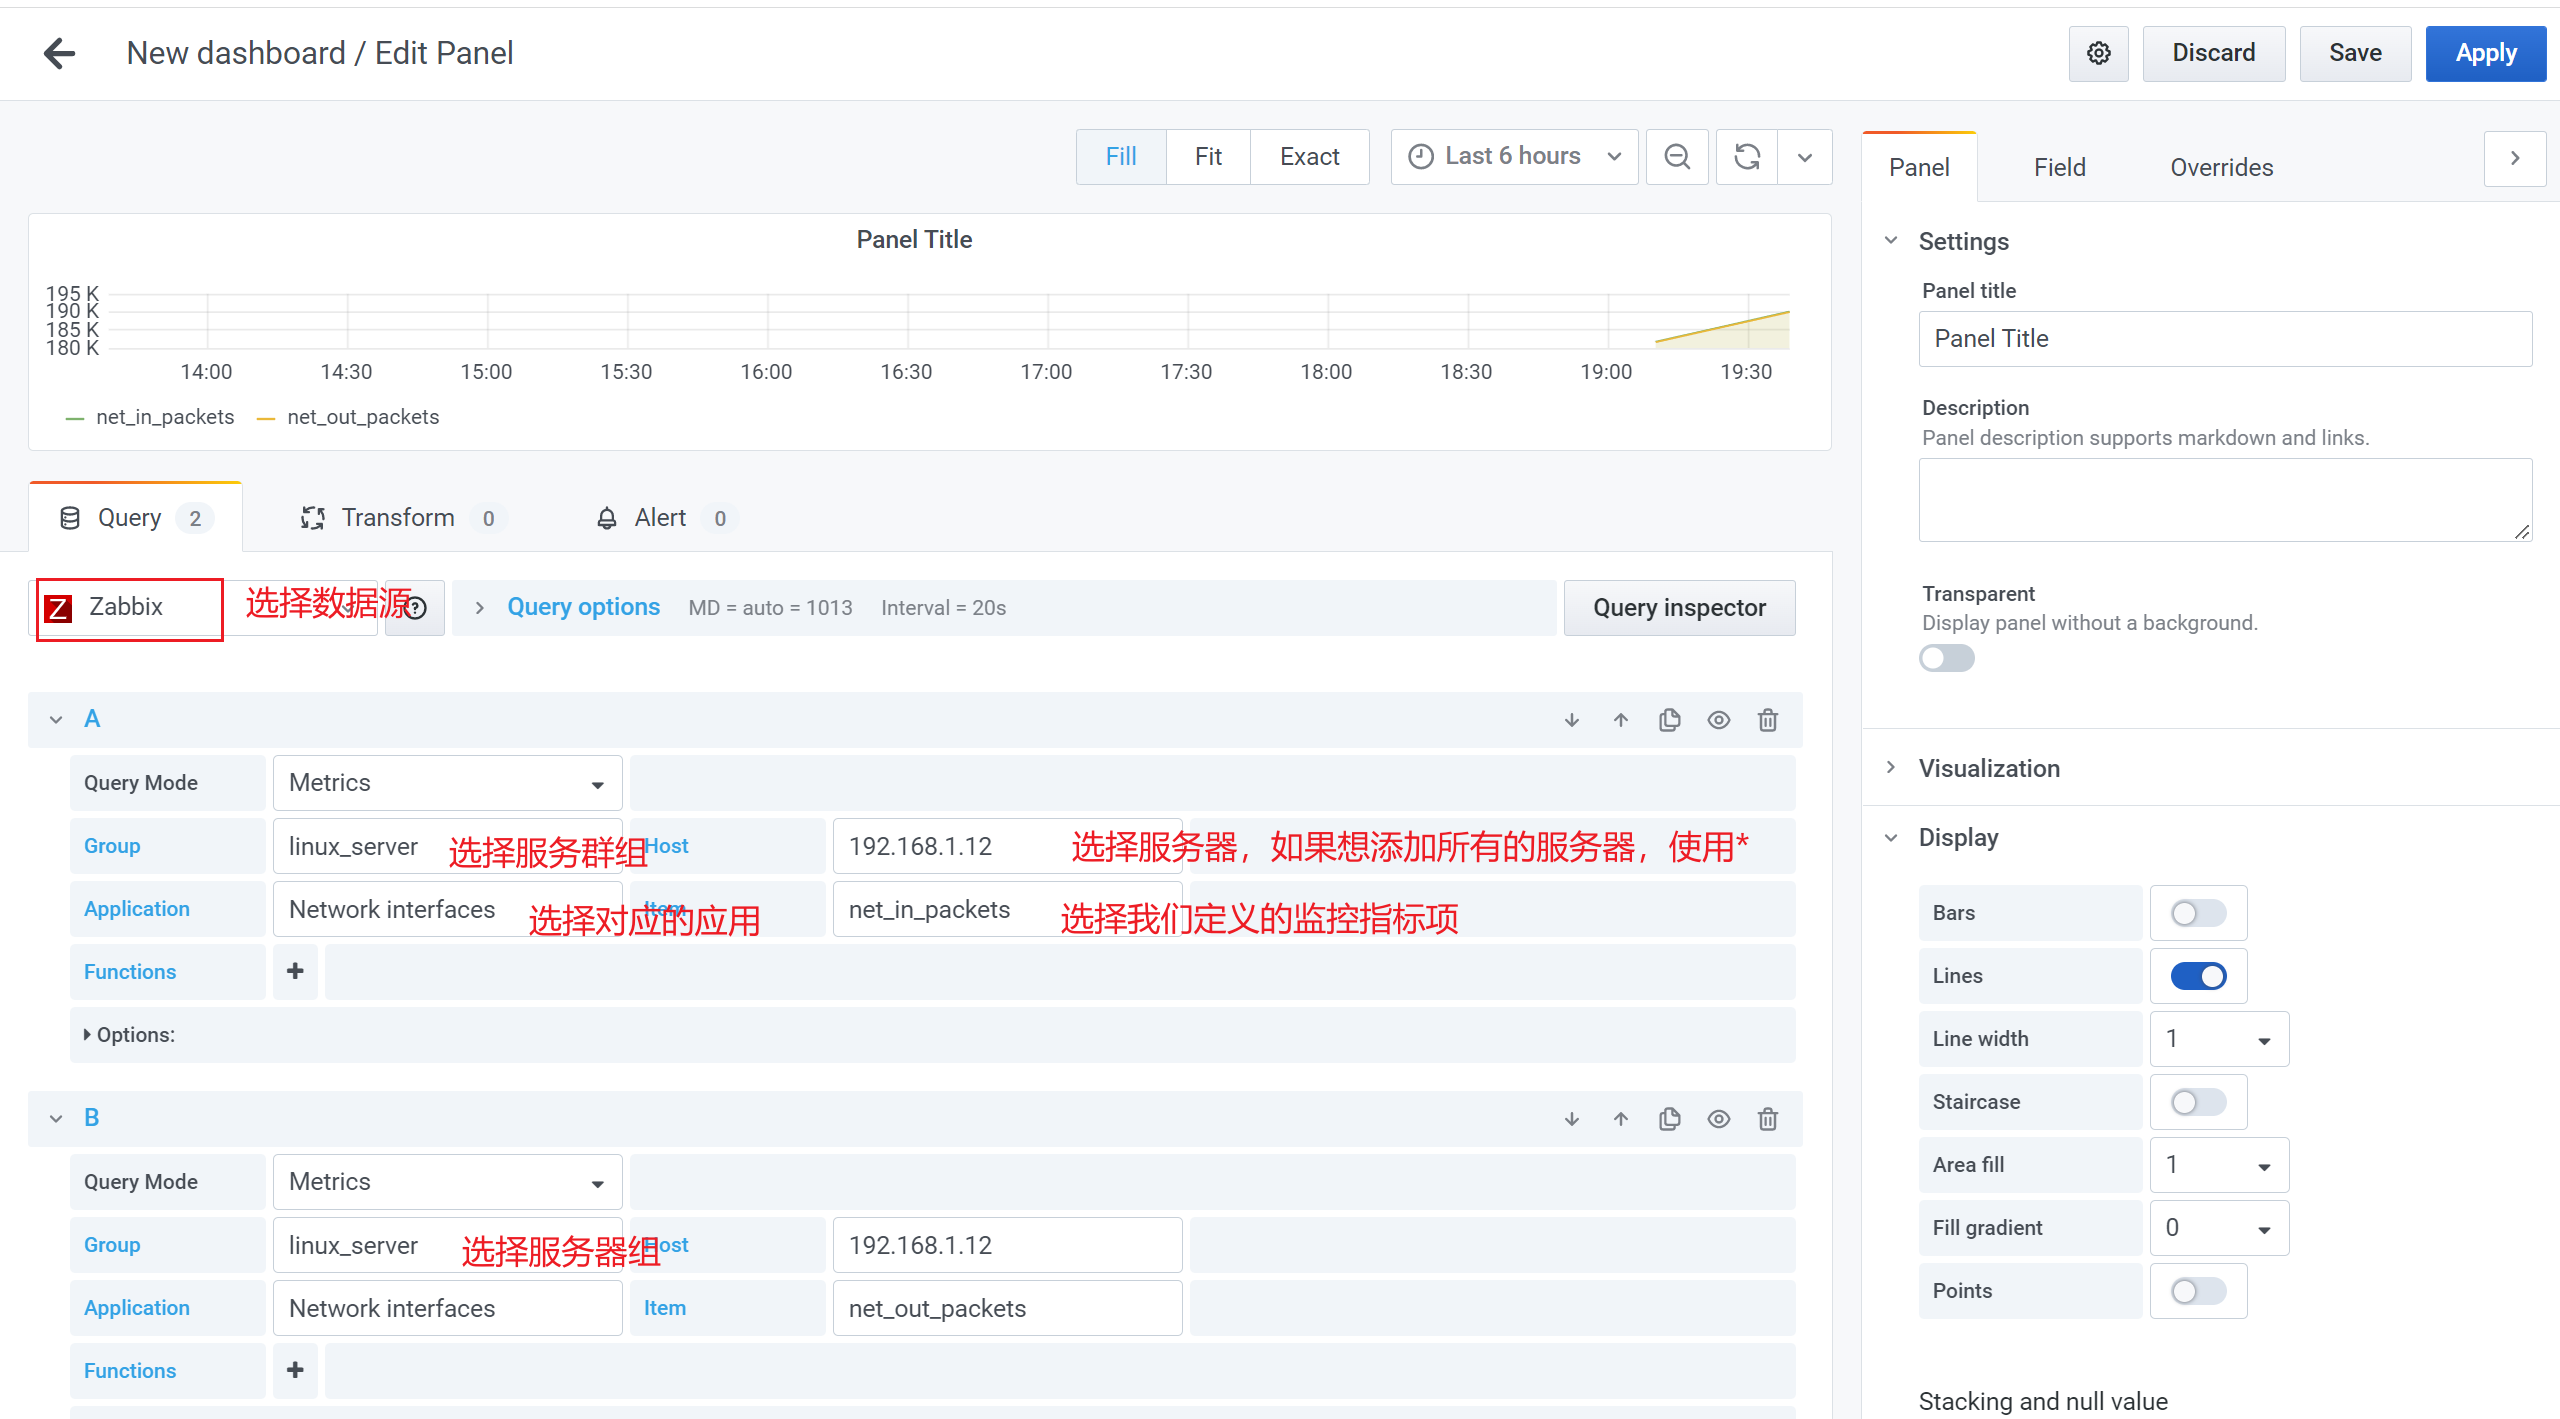
Task: Zoom out the time range
Action: coord(1677,157)
